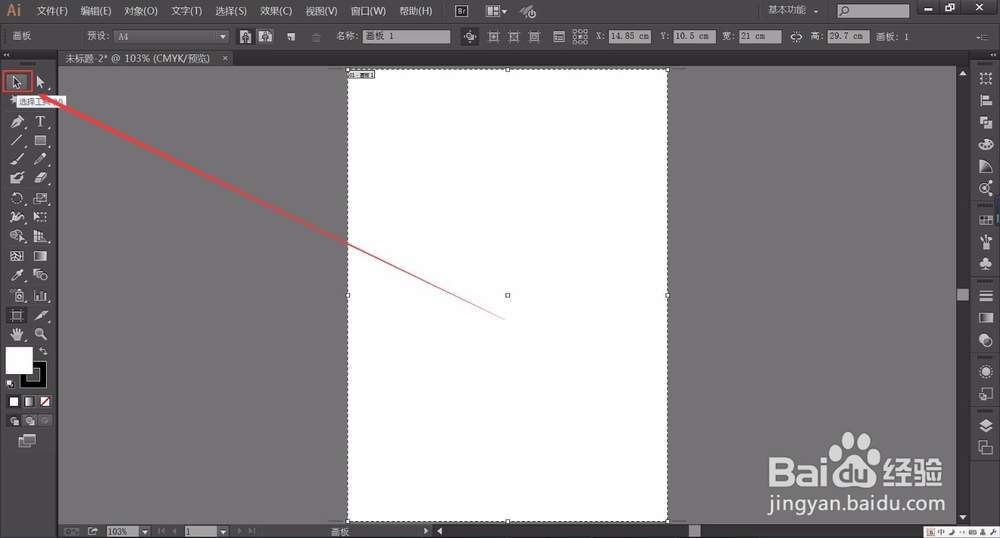Viewport: 1000px width, 538px height.
Task: Reset to default fill and stroke
Action: click(x=10, y=384)
